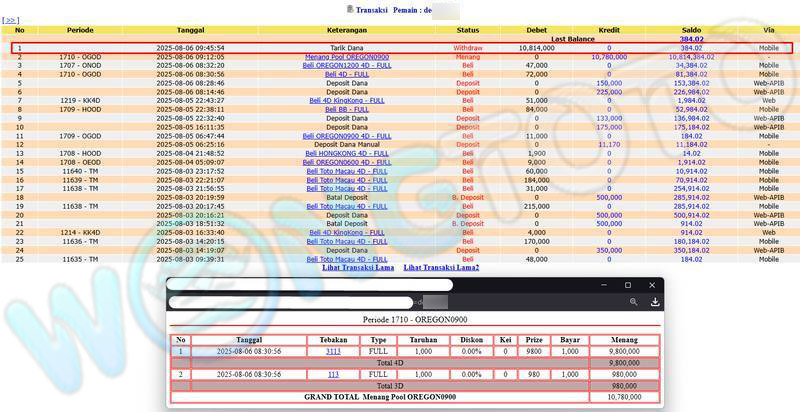Select Periode 1710 - OREGON0900 popup title
This screenshot has height=412, width=800.
point(415,320)
